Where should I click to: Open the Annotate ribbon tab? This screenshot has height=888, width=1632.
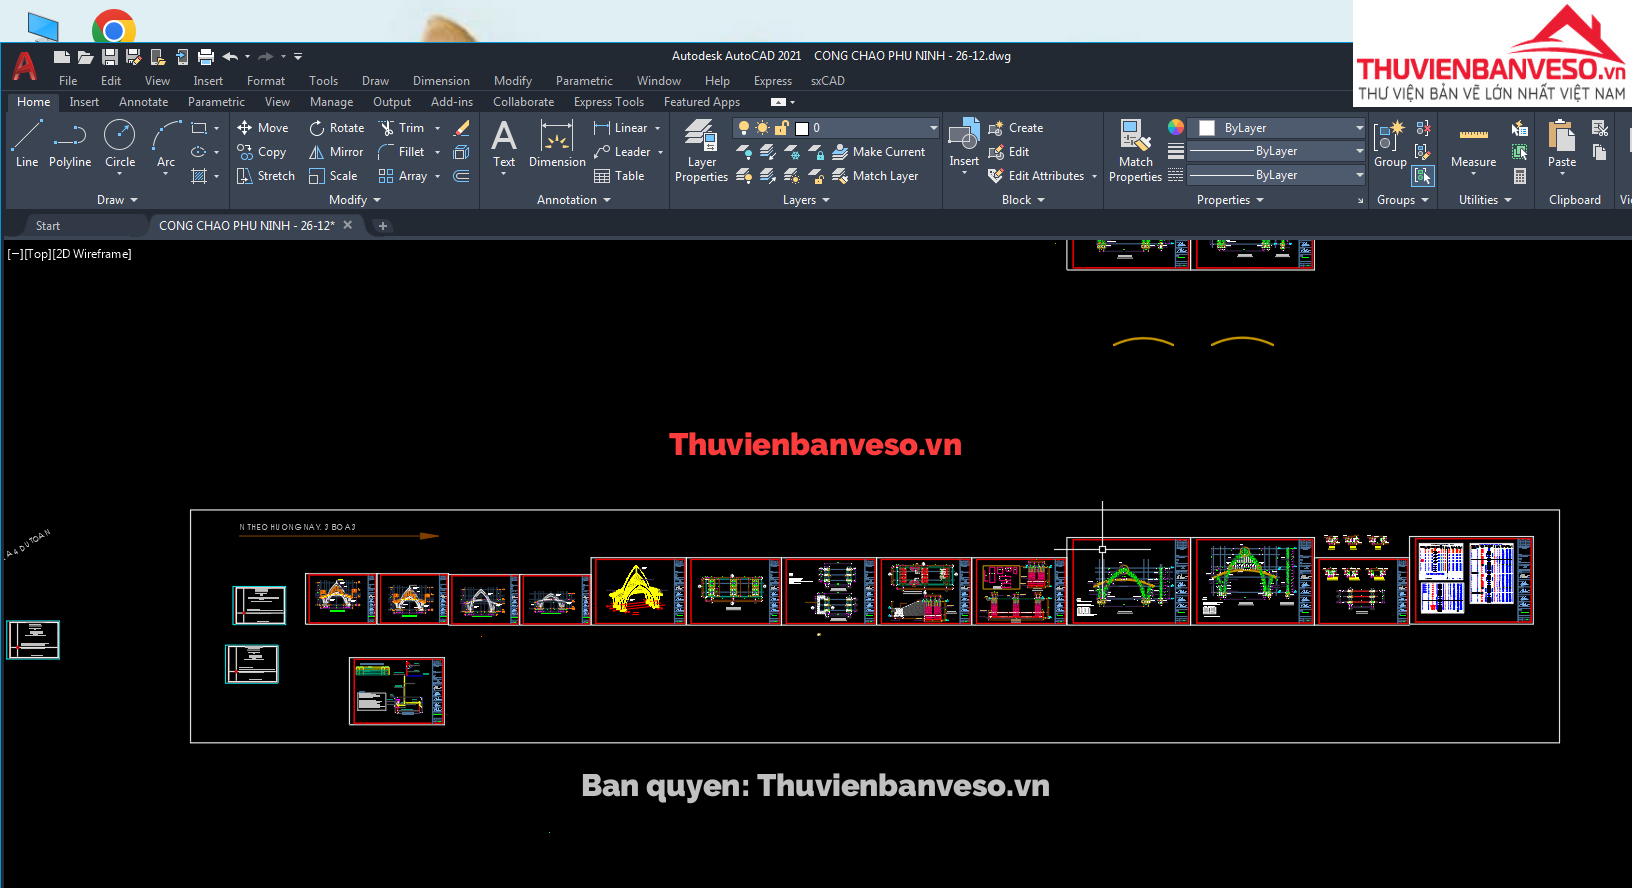coord(143,102)
